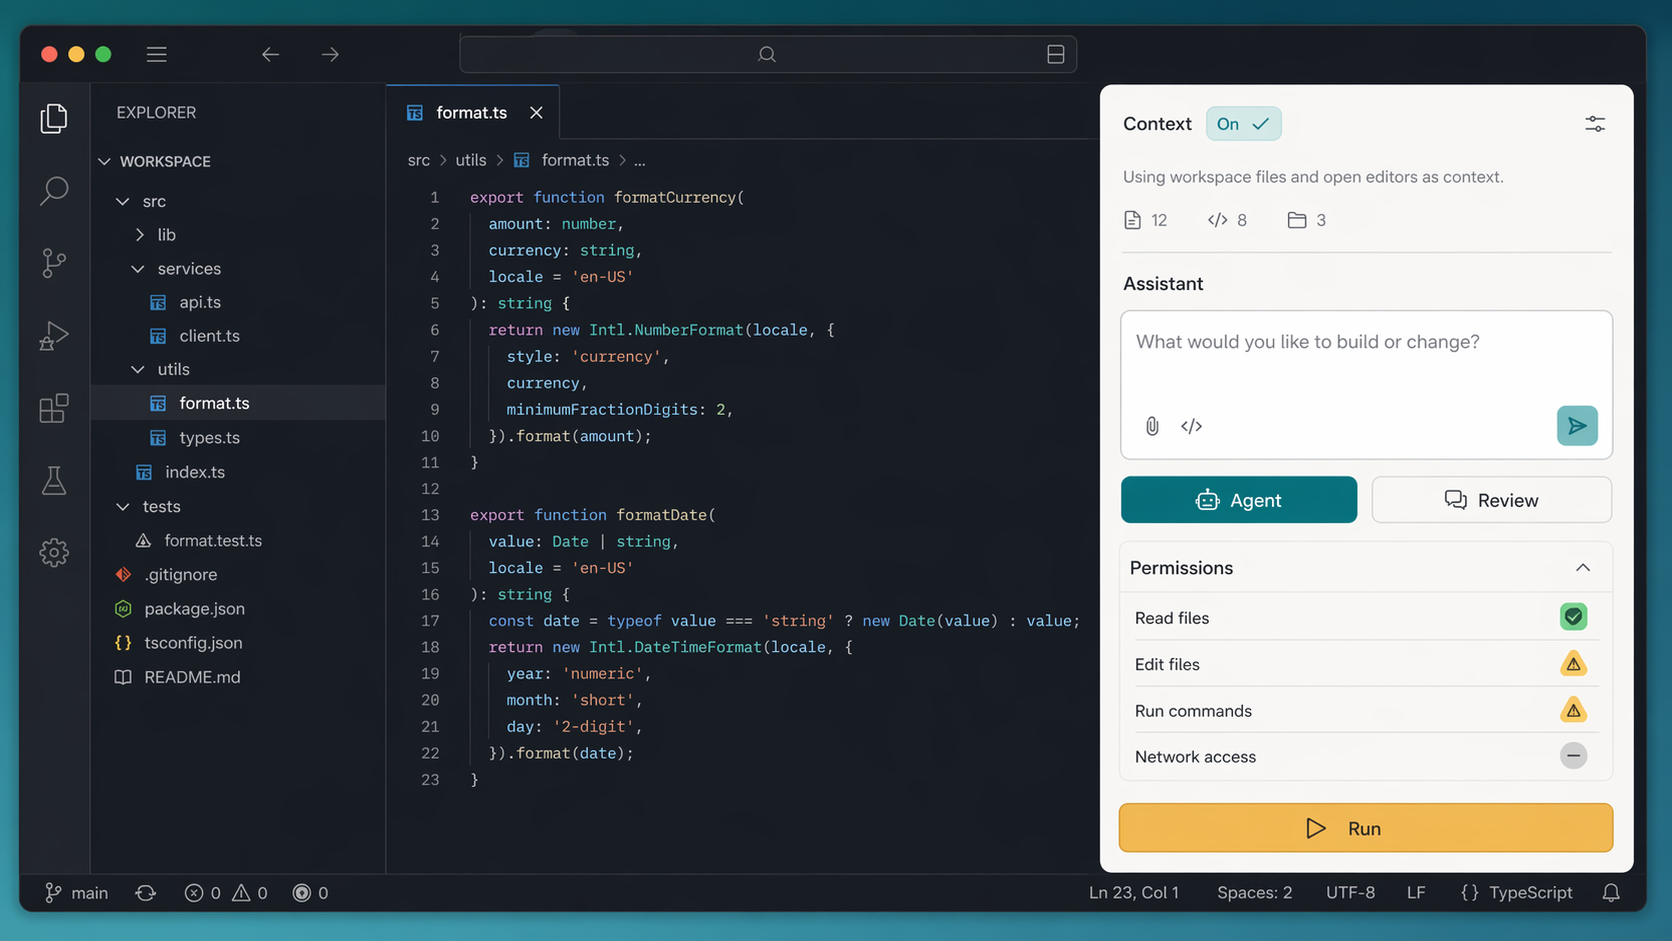Select the Source Control icon
Viewport: 1672px width, 941px height.
pyautogui.click(x=54, y=263)
